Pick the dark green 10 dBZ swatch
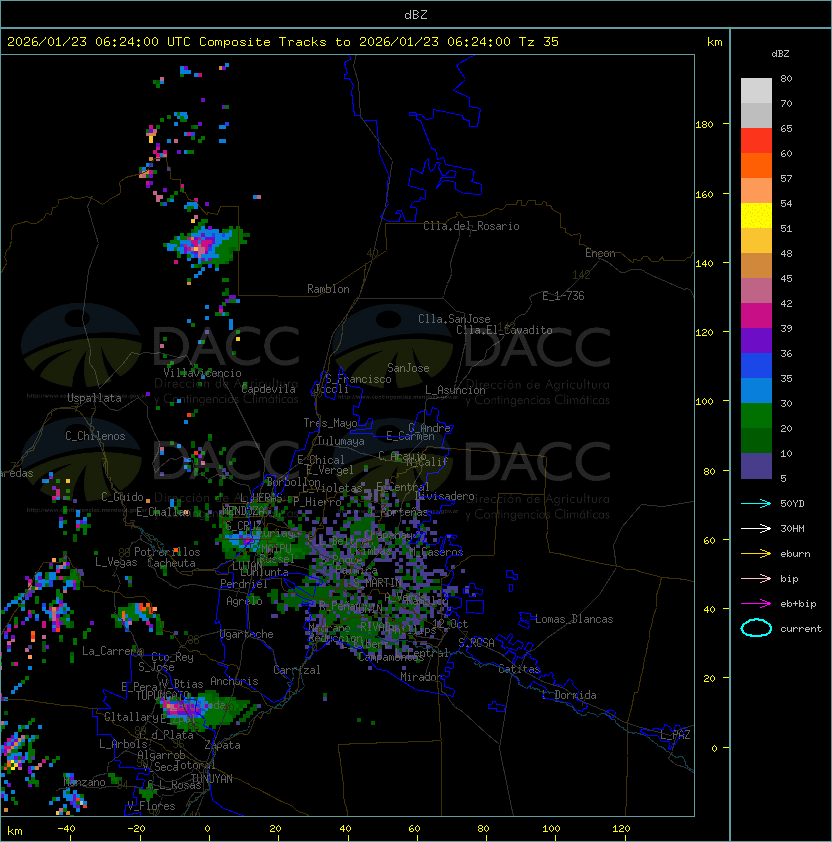This screenshot has width=832, height=842. (x=756, y=441)
